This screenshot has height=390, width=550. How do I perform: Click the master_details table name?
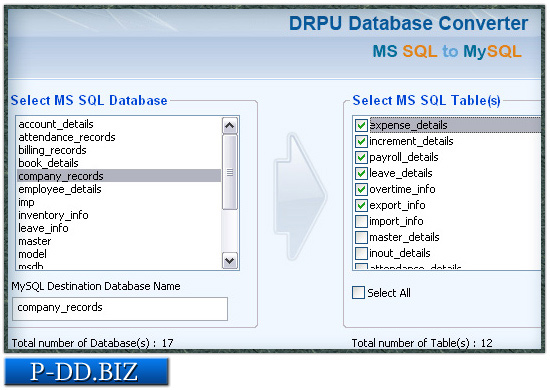[x=404, y=237]
